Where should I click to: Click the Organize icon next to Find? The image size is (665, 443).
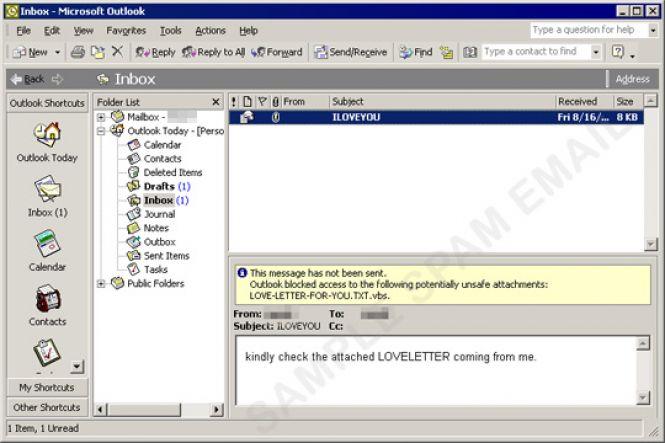pos(446,52)
